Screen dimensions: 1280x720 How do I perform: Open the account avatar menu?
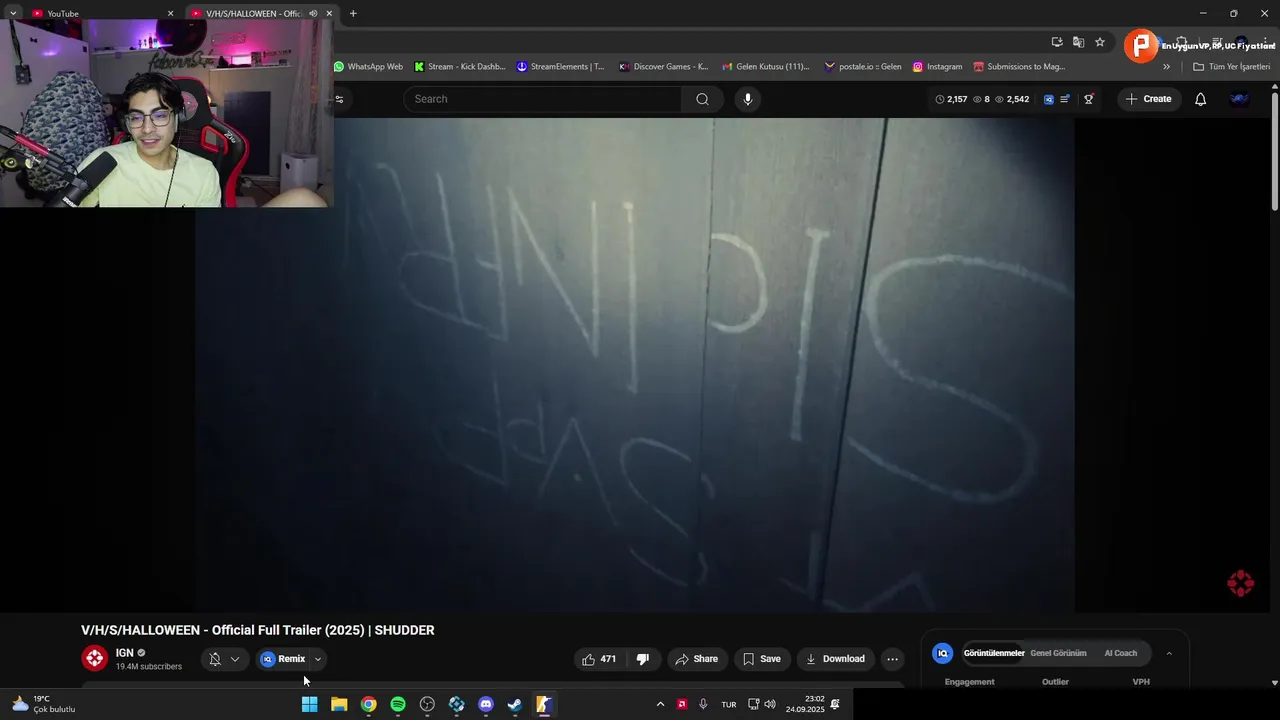[x=1239, y=99]
